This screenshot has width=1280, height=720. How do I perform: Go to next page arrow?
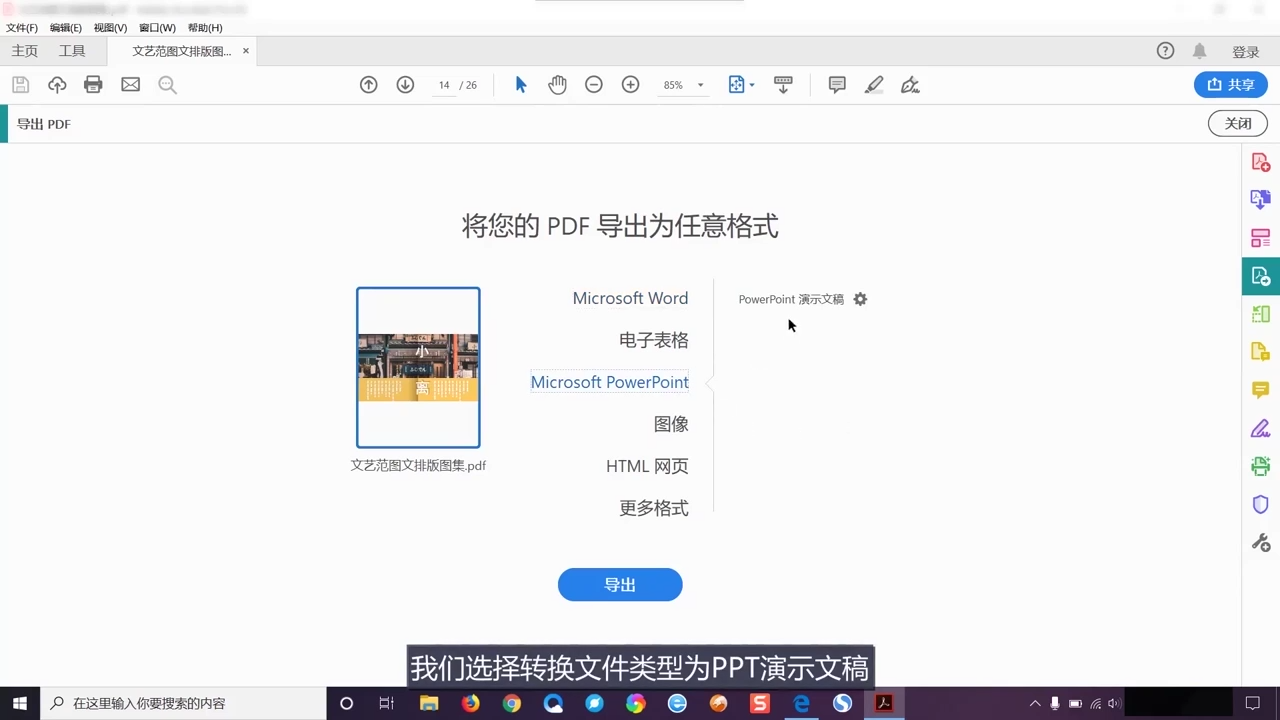(405, 85)
